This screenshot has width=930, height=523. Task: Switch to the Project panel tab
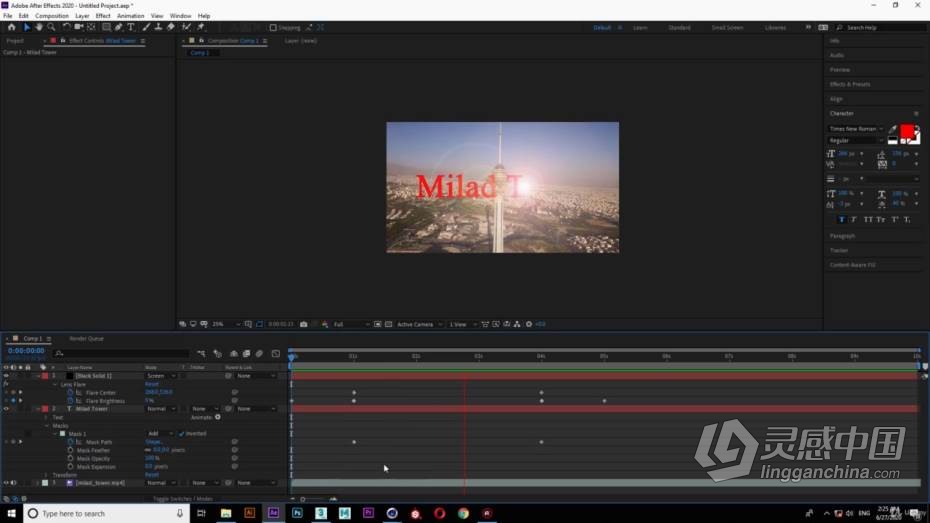tap(15, 41)
